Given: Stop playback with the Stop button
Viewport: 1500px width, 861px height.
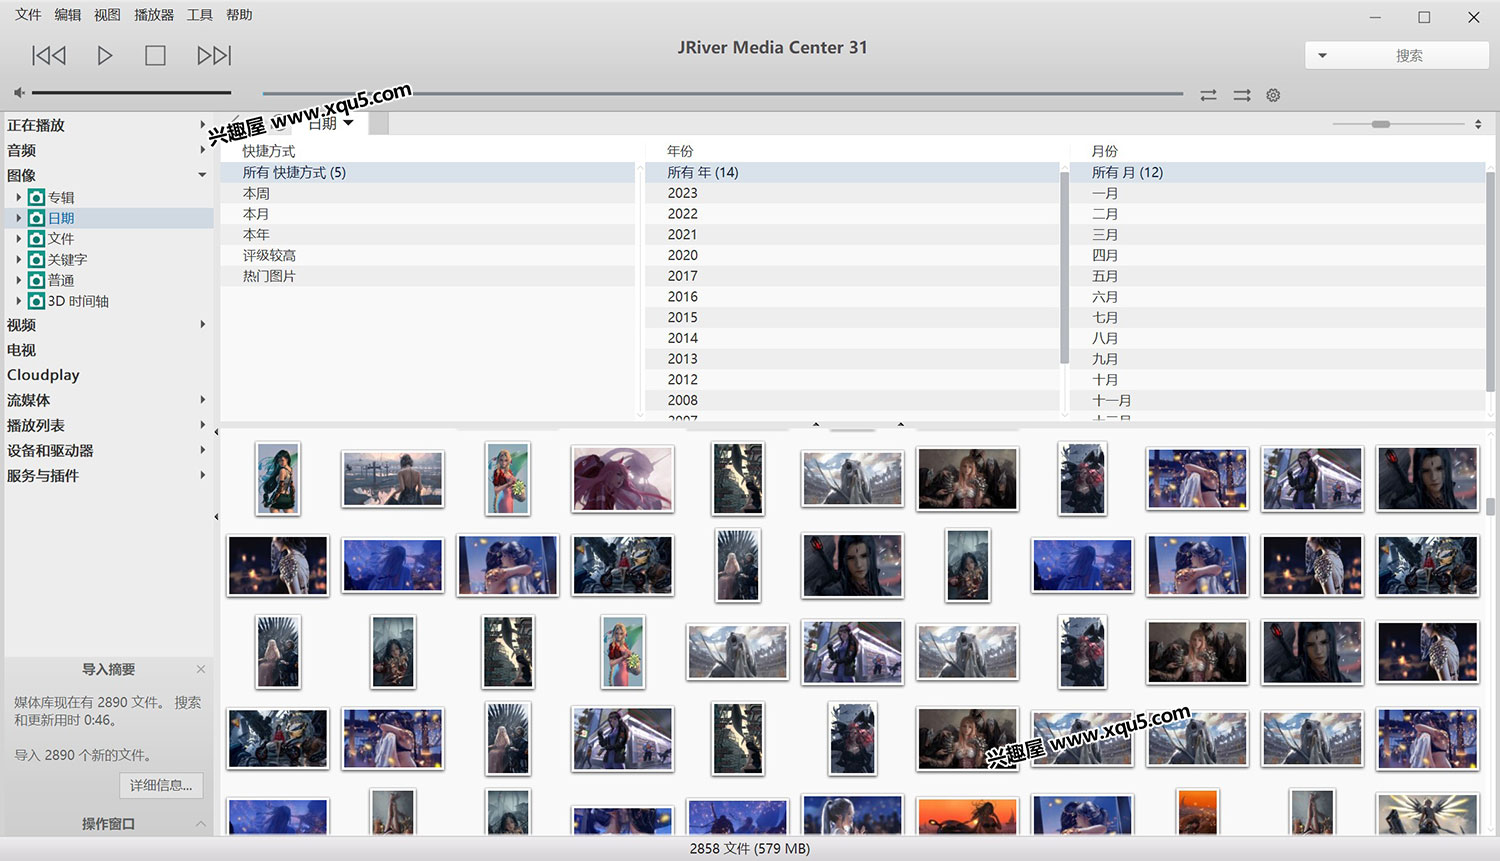Looking at the screenshot, I should point(155,55).
